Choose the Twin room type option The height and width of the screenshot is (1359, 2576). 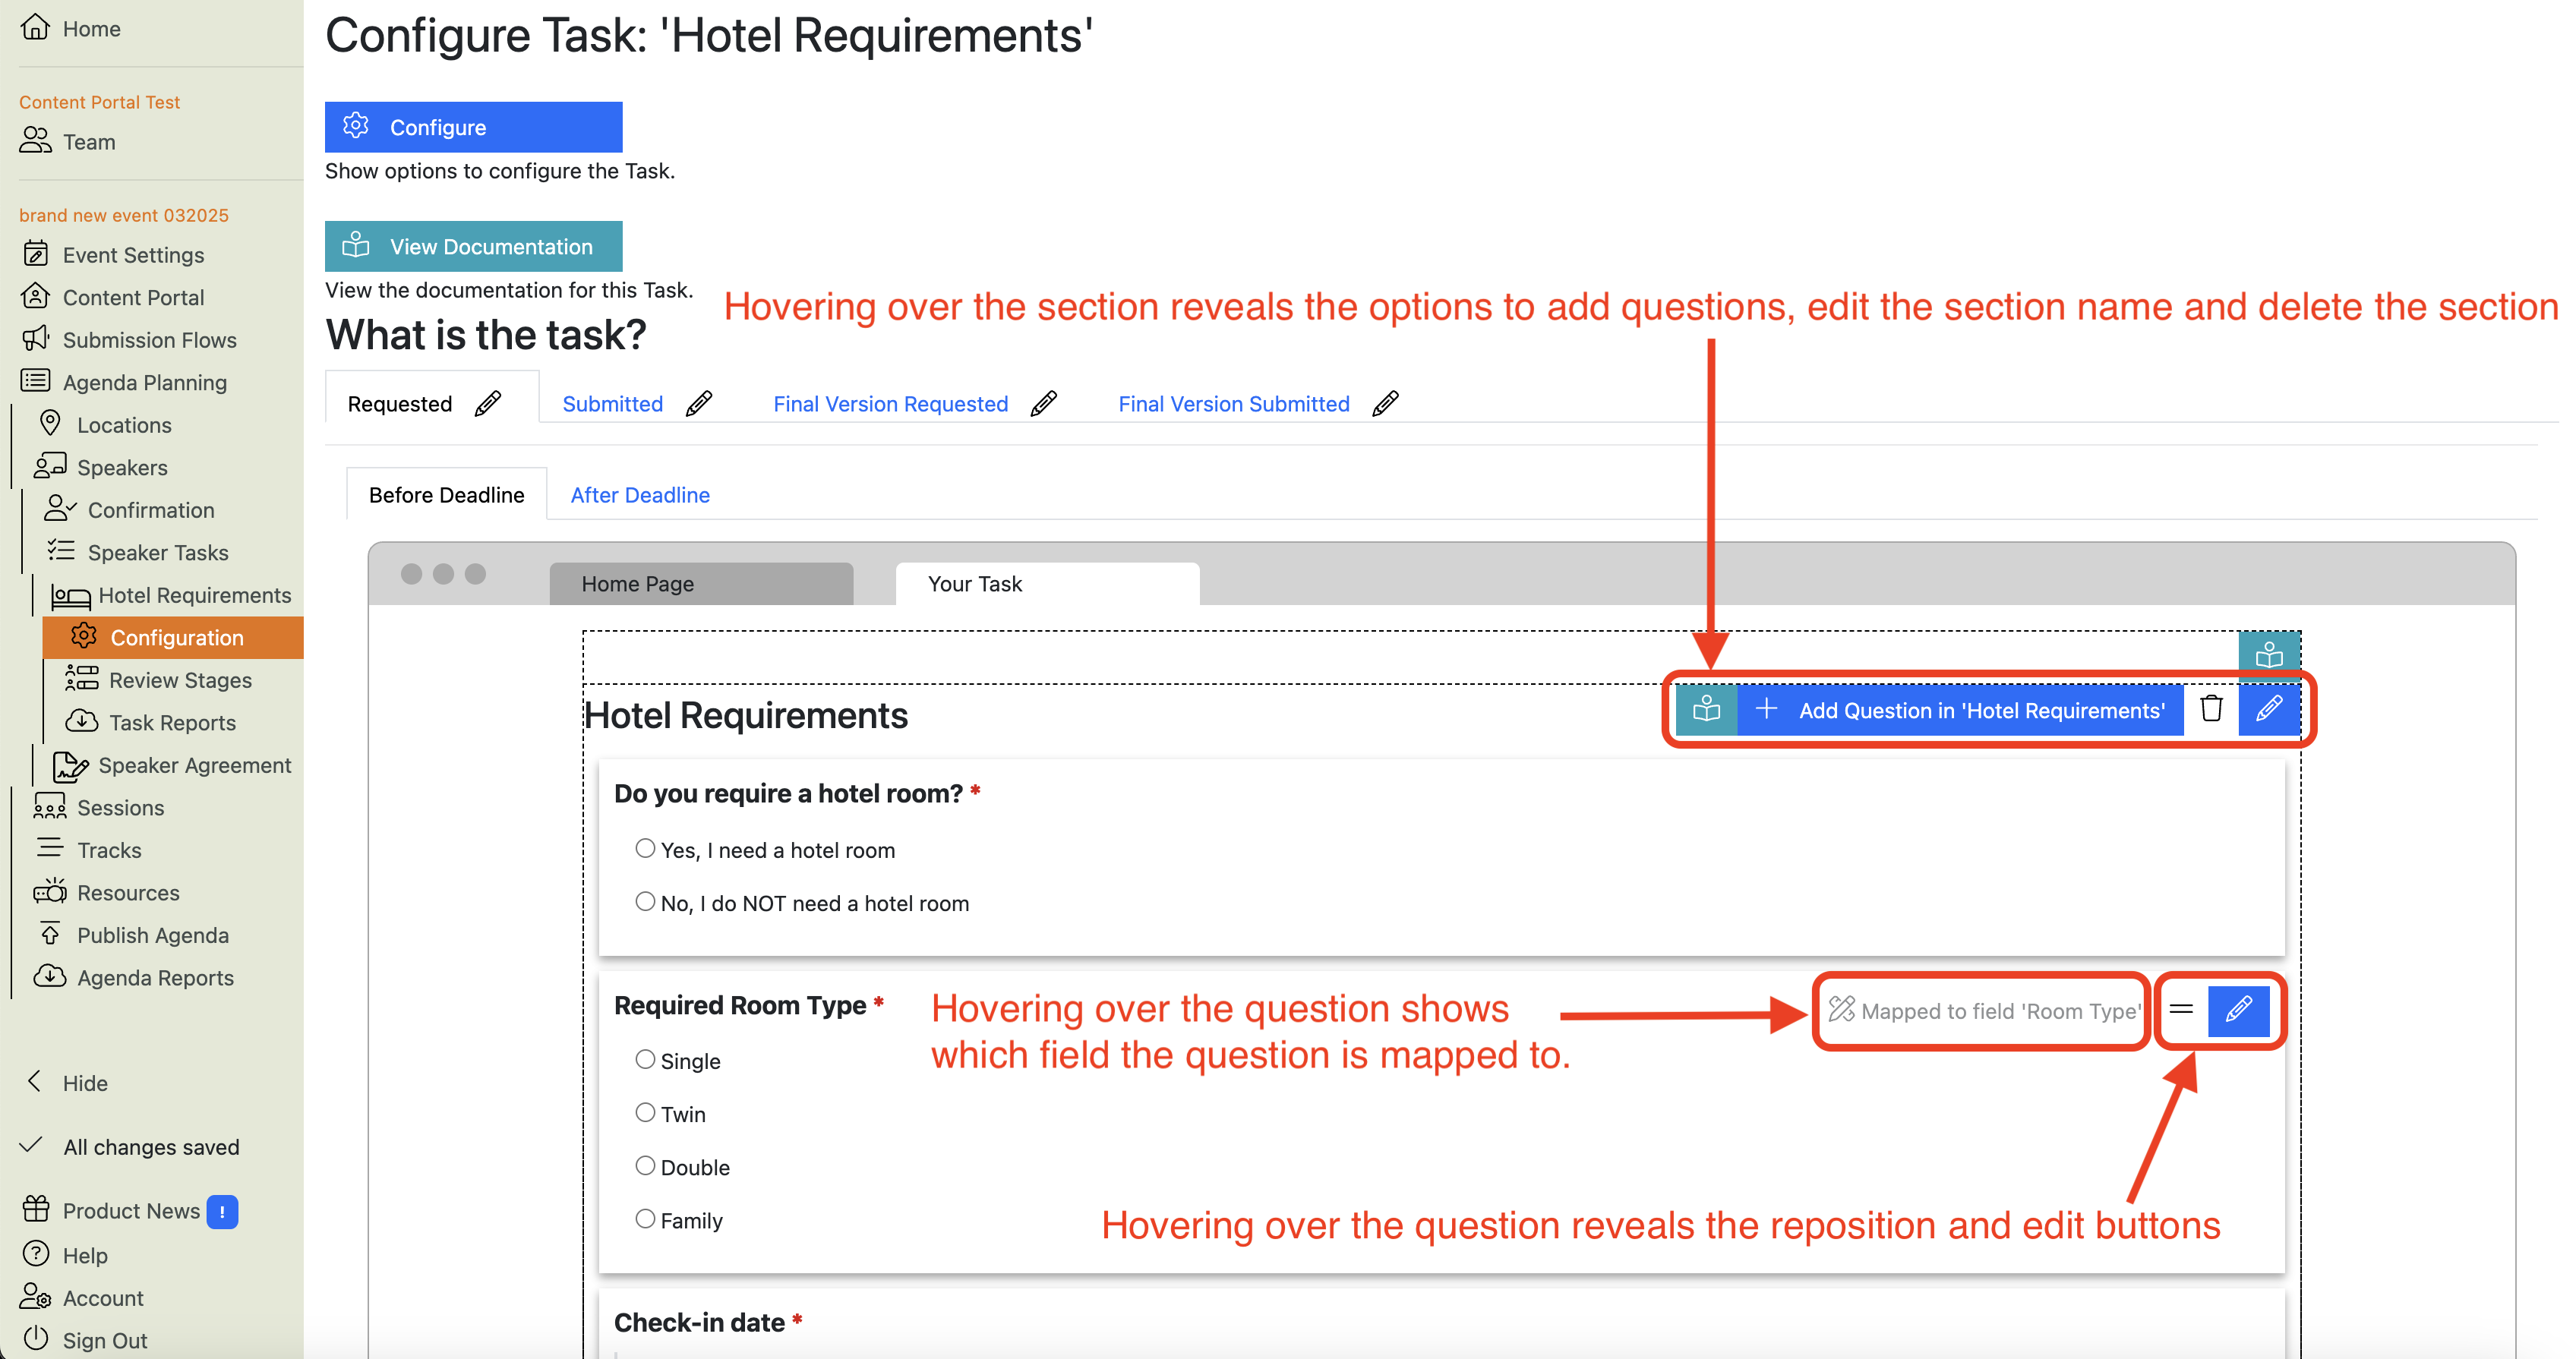pyautogui.click(x=645, y=1113)
